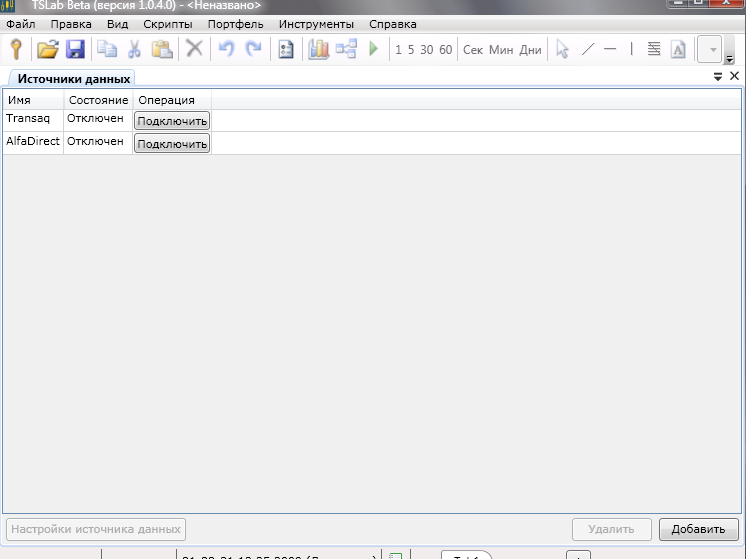Select the cursor pointer tool
The height and width of the screenshot is (559, 746).
(562, 49)
